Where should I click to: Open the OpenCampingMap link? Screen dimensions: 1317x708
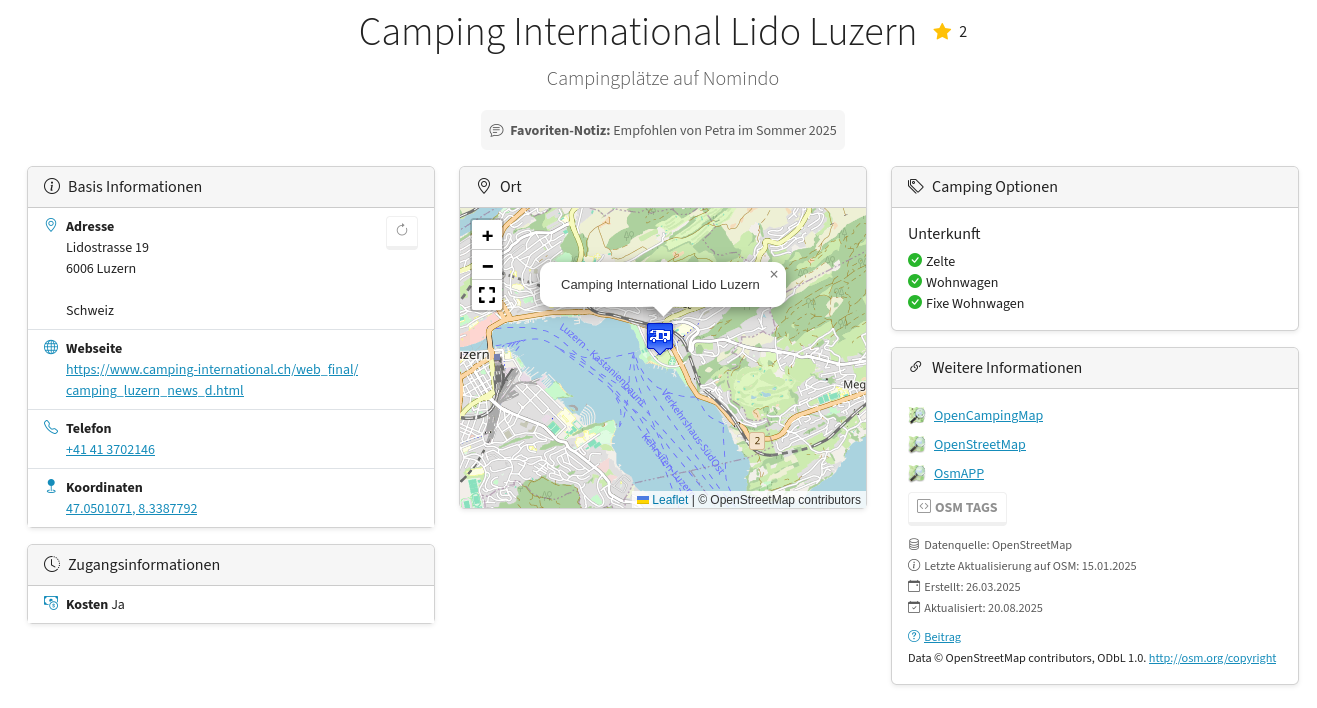point(988,416)
